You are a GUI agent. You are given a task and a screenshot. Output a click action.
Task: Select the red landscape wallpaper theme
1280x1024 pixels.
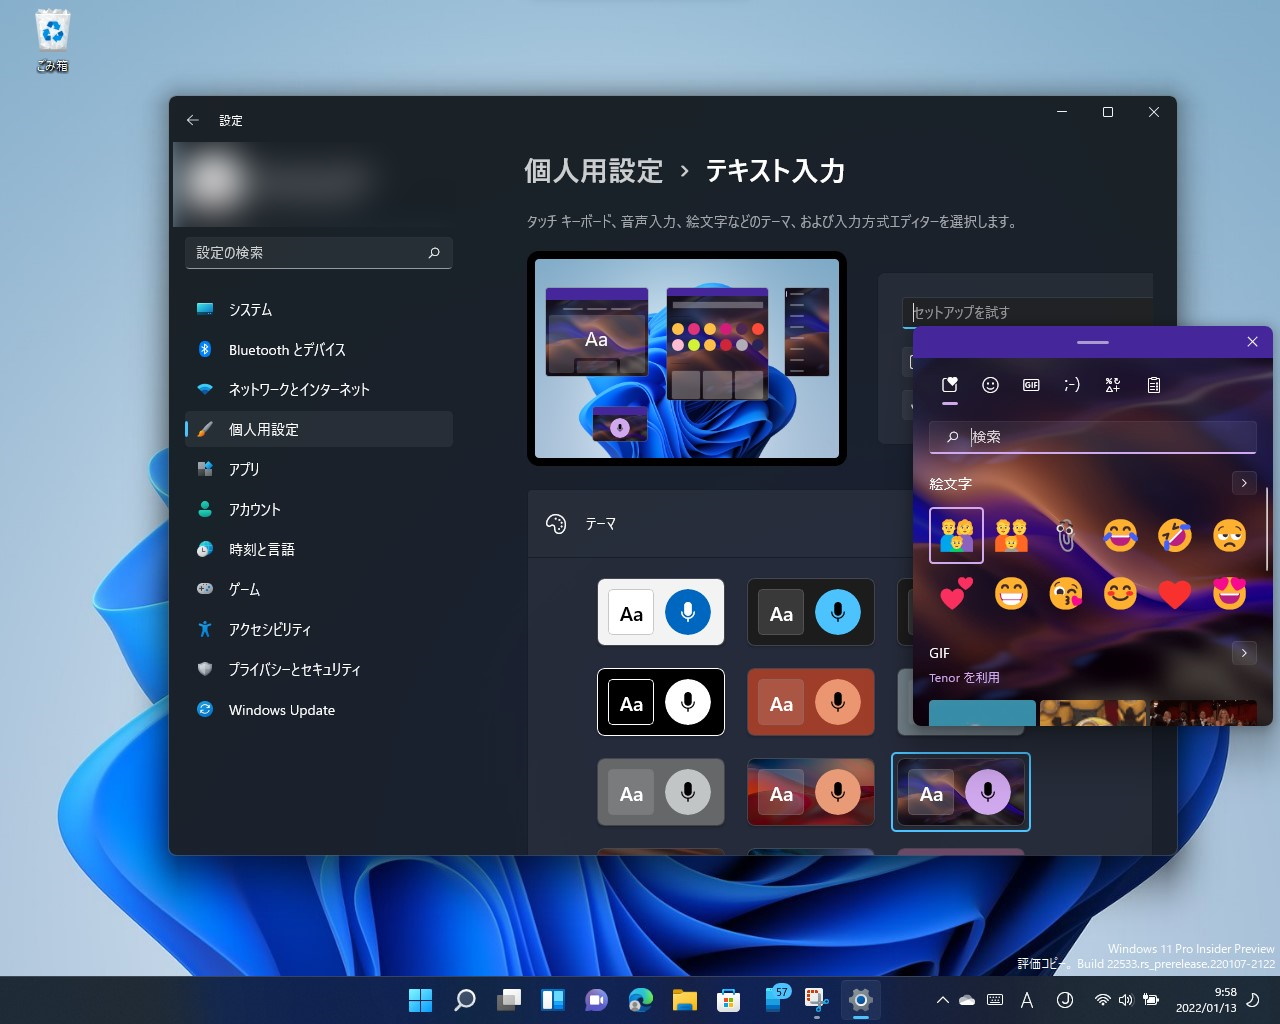811,792
